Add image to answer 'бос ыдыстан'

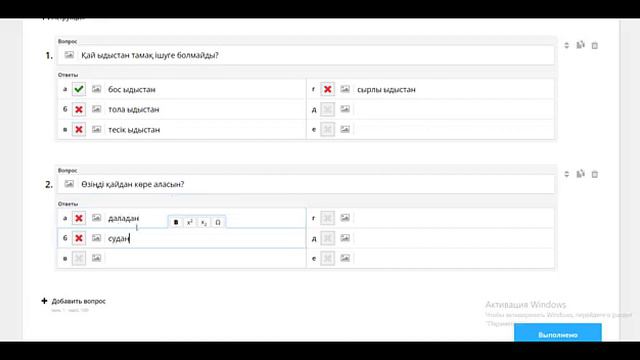point(96,89)
